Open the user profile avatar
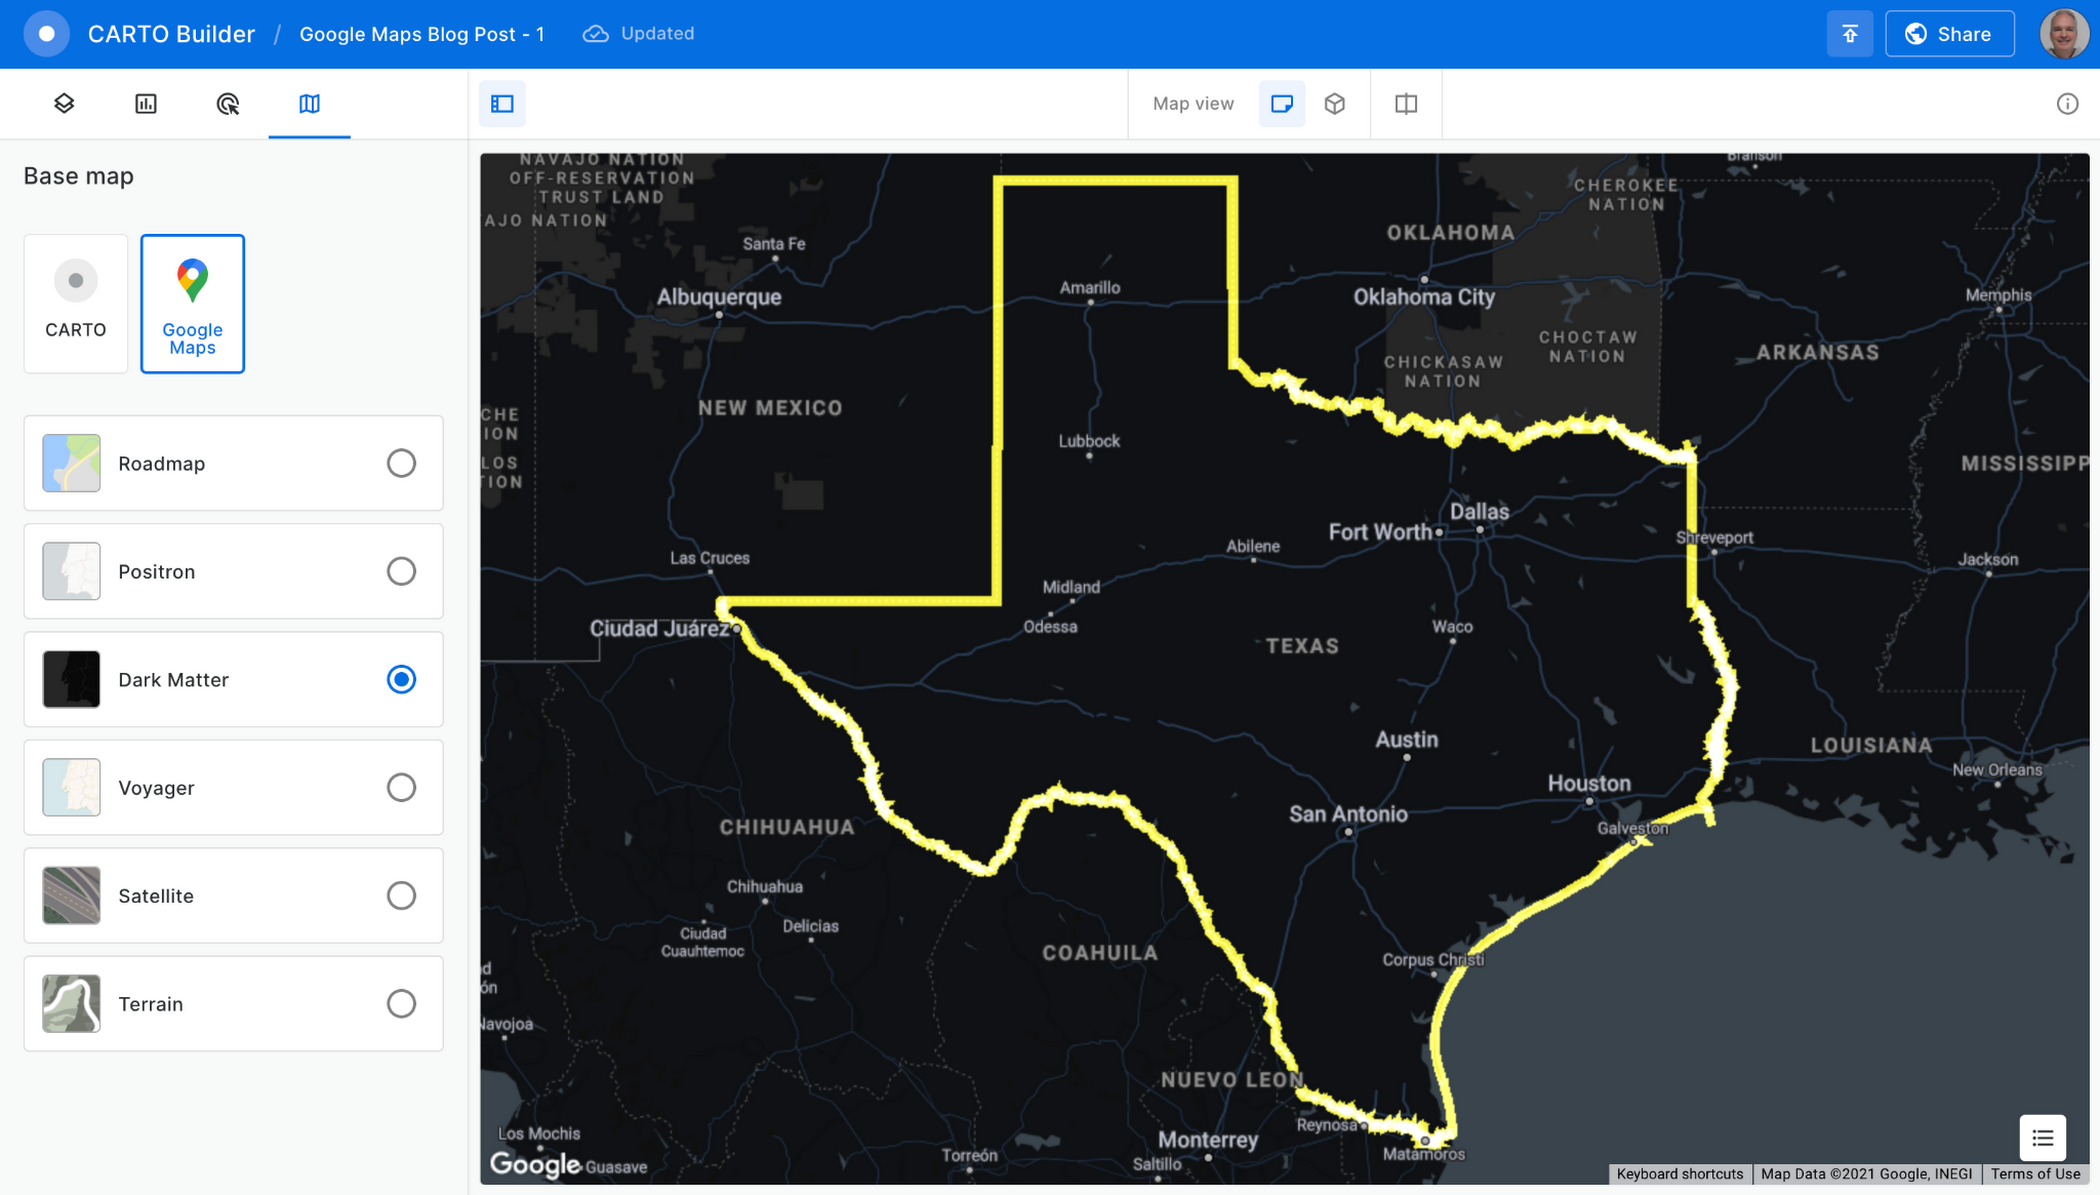 (2064, 34)
